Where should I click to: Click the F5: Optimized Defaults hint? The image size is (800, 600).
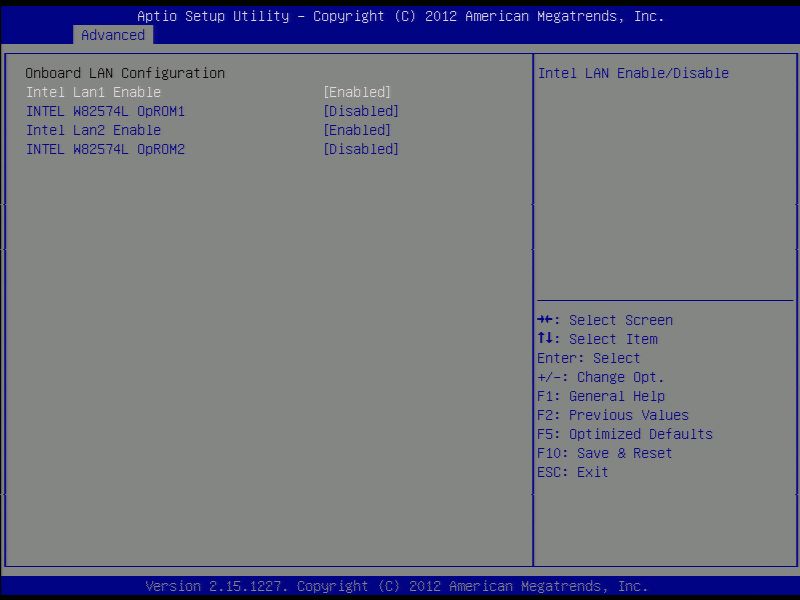625,434
